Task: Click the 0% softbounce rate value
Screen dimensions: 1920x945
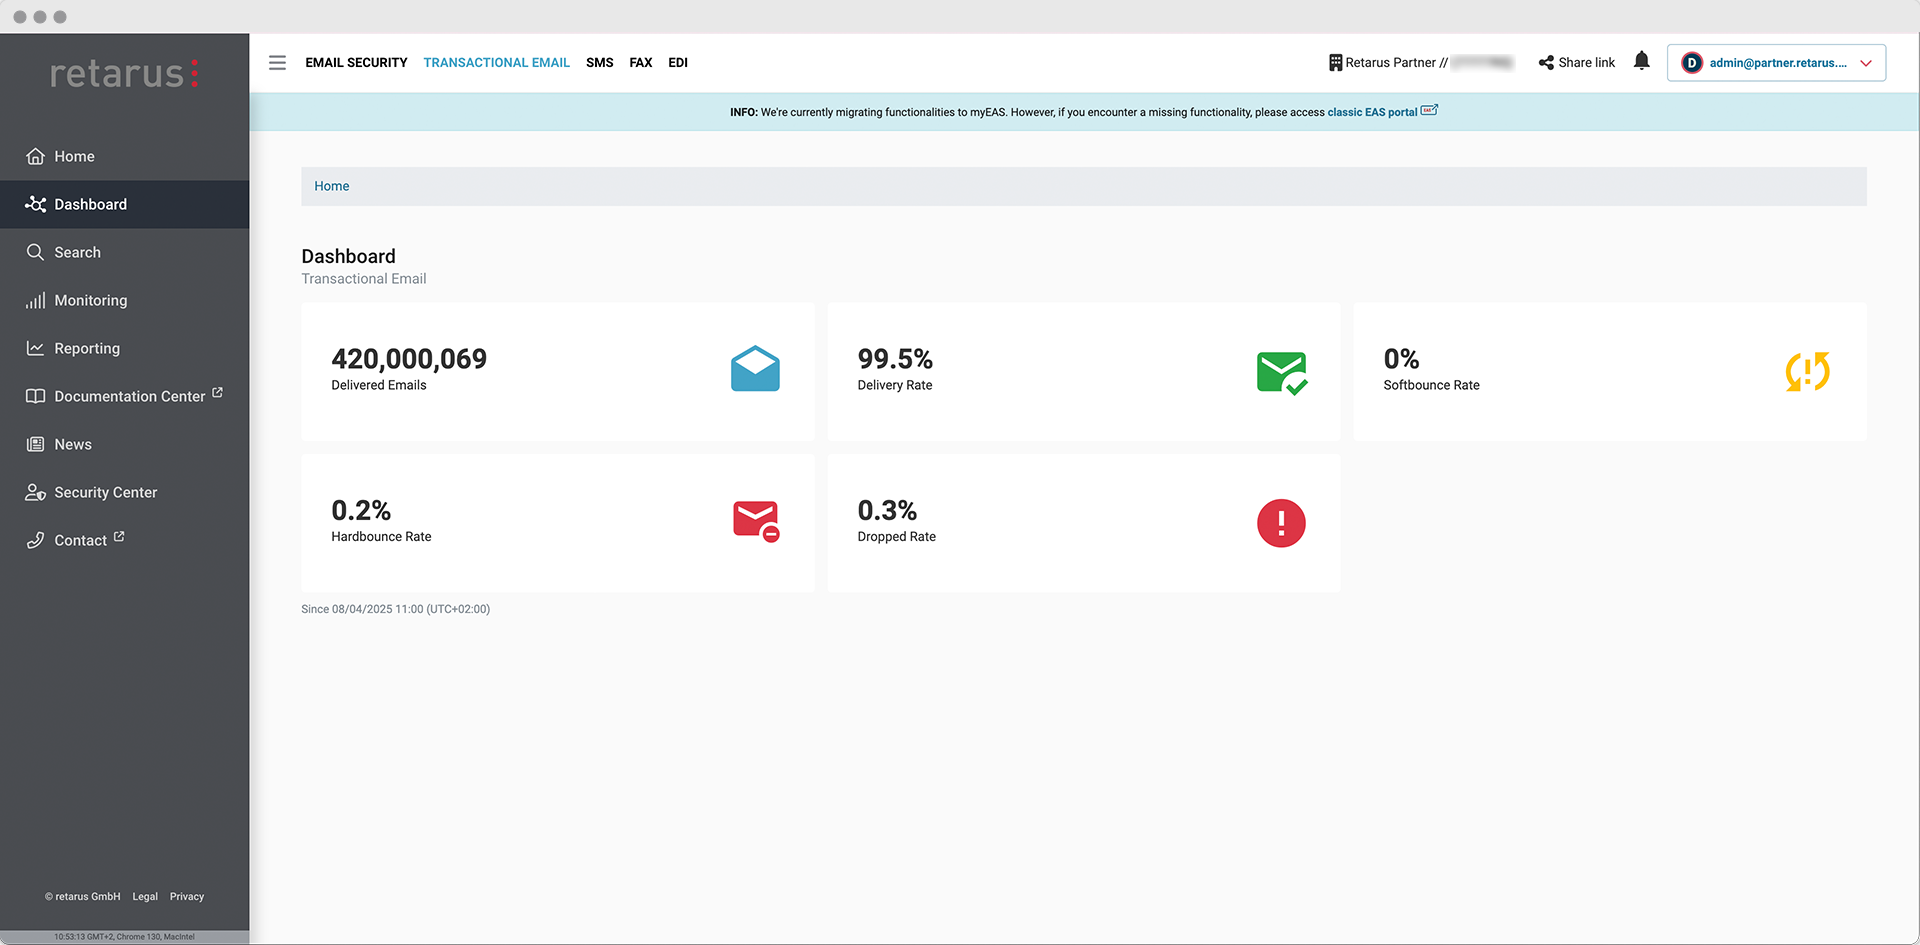Action: point(1402,358)
